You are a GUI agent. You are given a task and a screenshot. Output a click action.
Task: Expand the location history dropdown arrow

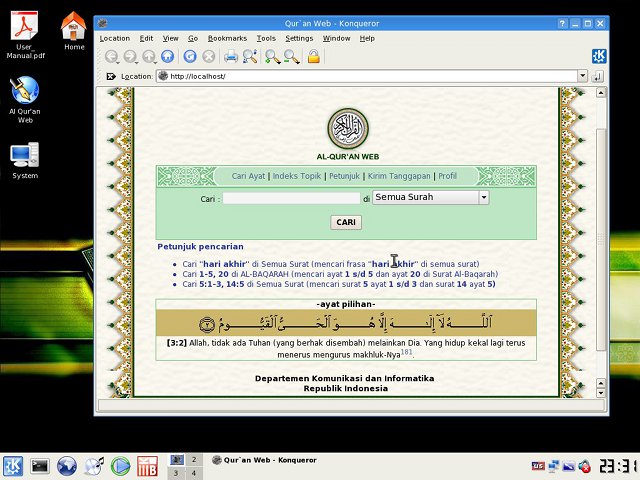[x=582, y=76]
